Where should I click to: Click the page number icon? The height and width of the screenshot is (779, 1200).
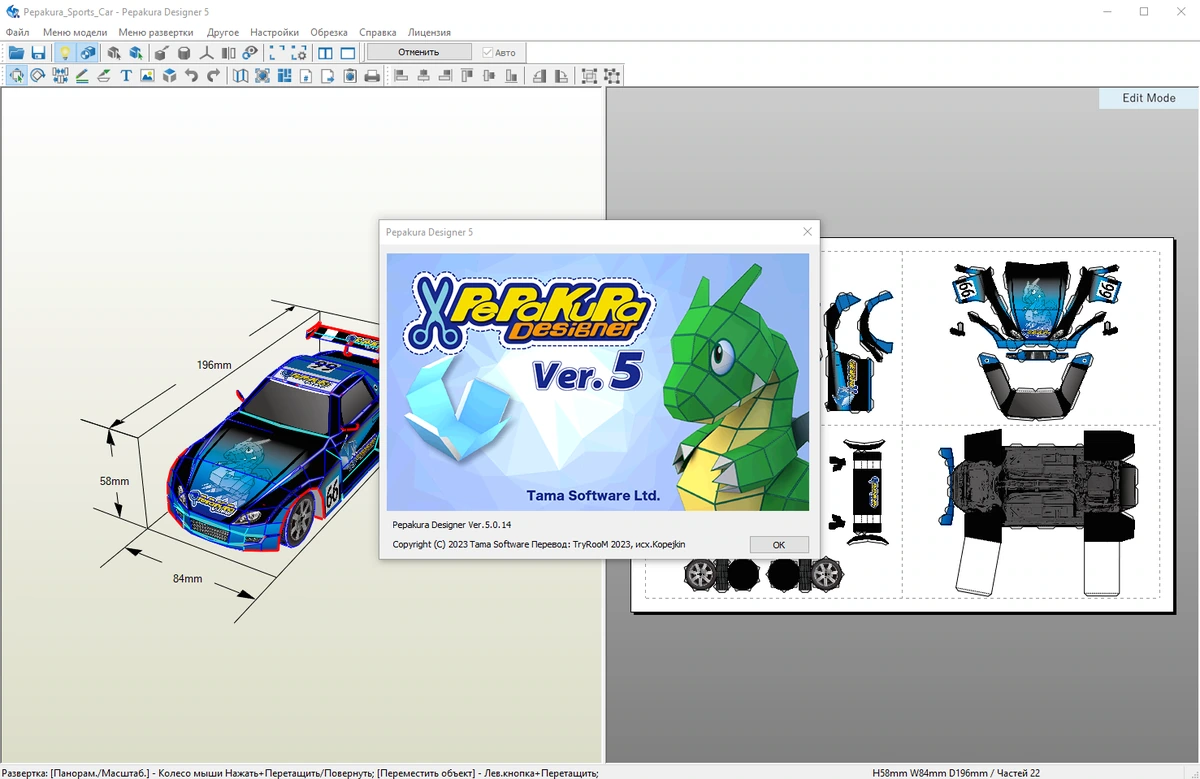click(306, 75)
